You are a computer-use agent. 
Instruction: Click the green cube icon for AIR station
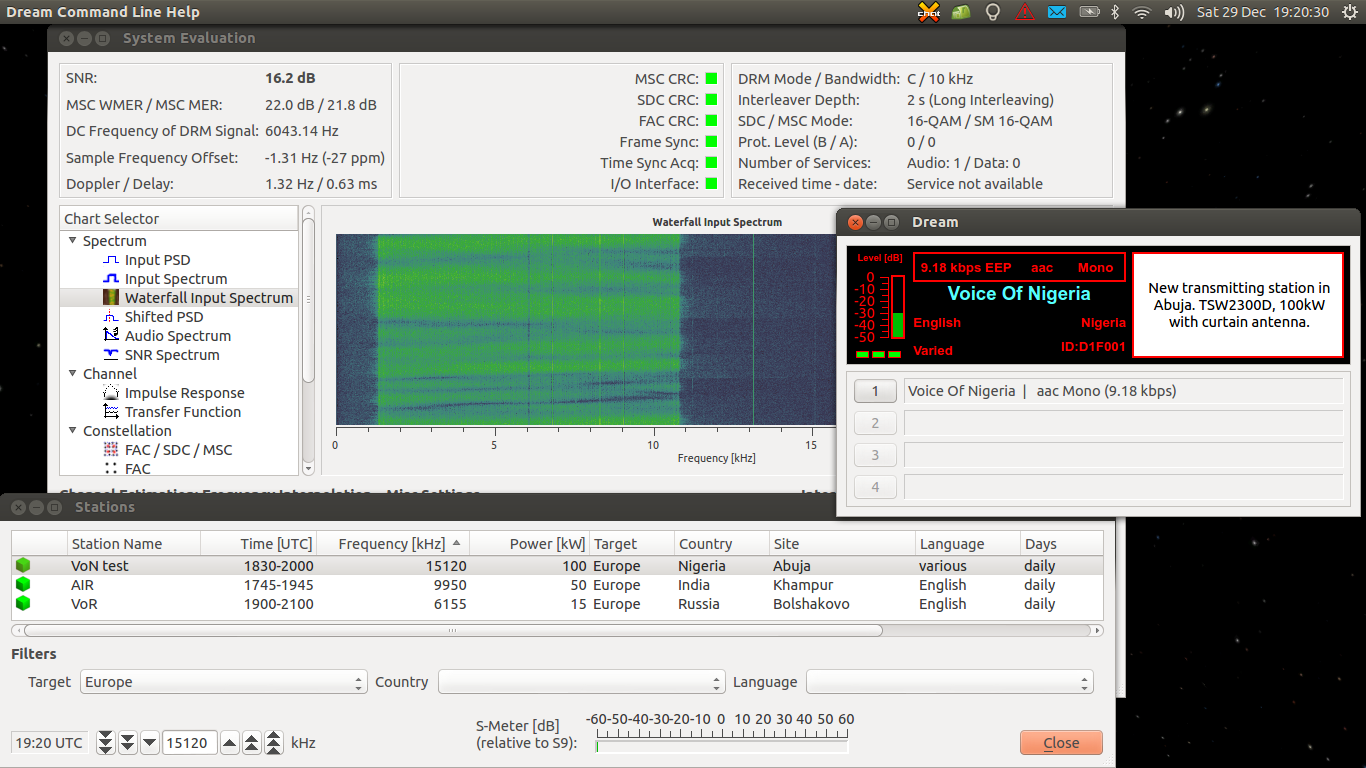pyautogui.click(x=23, y=584)
